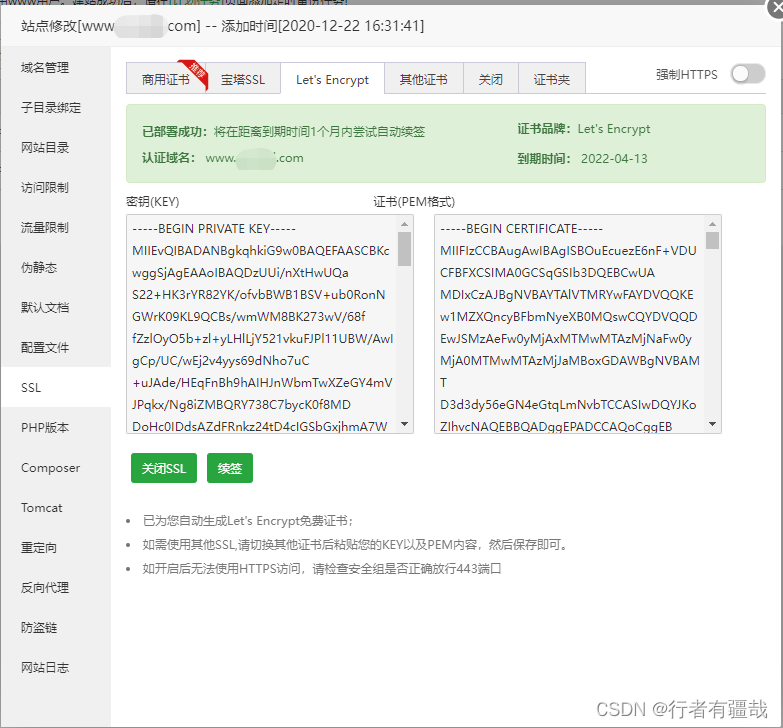Open the 证书夹 tab
The width and height of the screenshot is (783, 728).
551,79
